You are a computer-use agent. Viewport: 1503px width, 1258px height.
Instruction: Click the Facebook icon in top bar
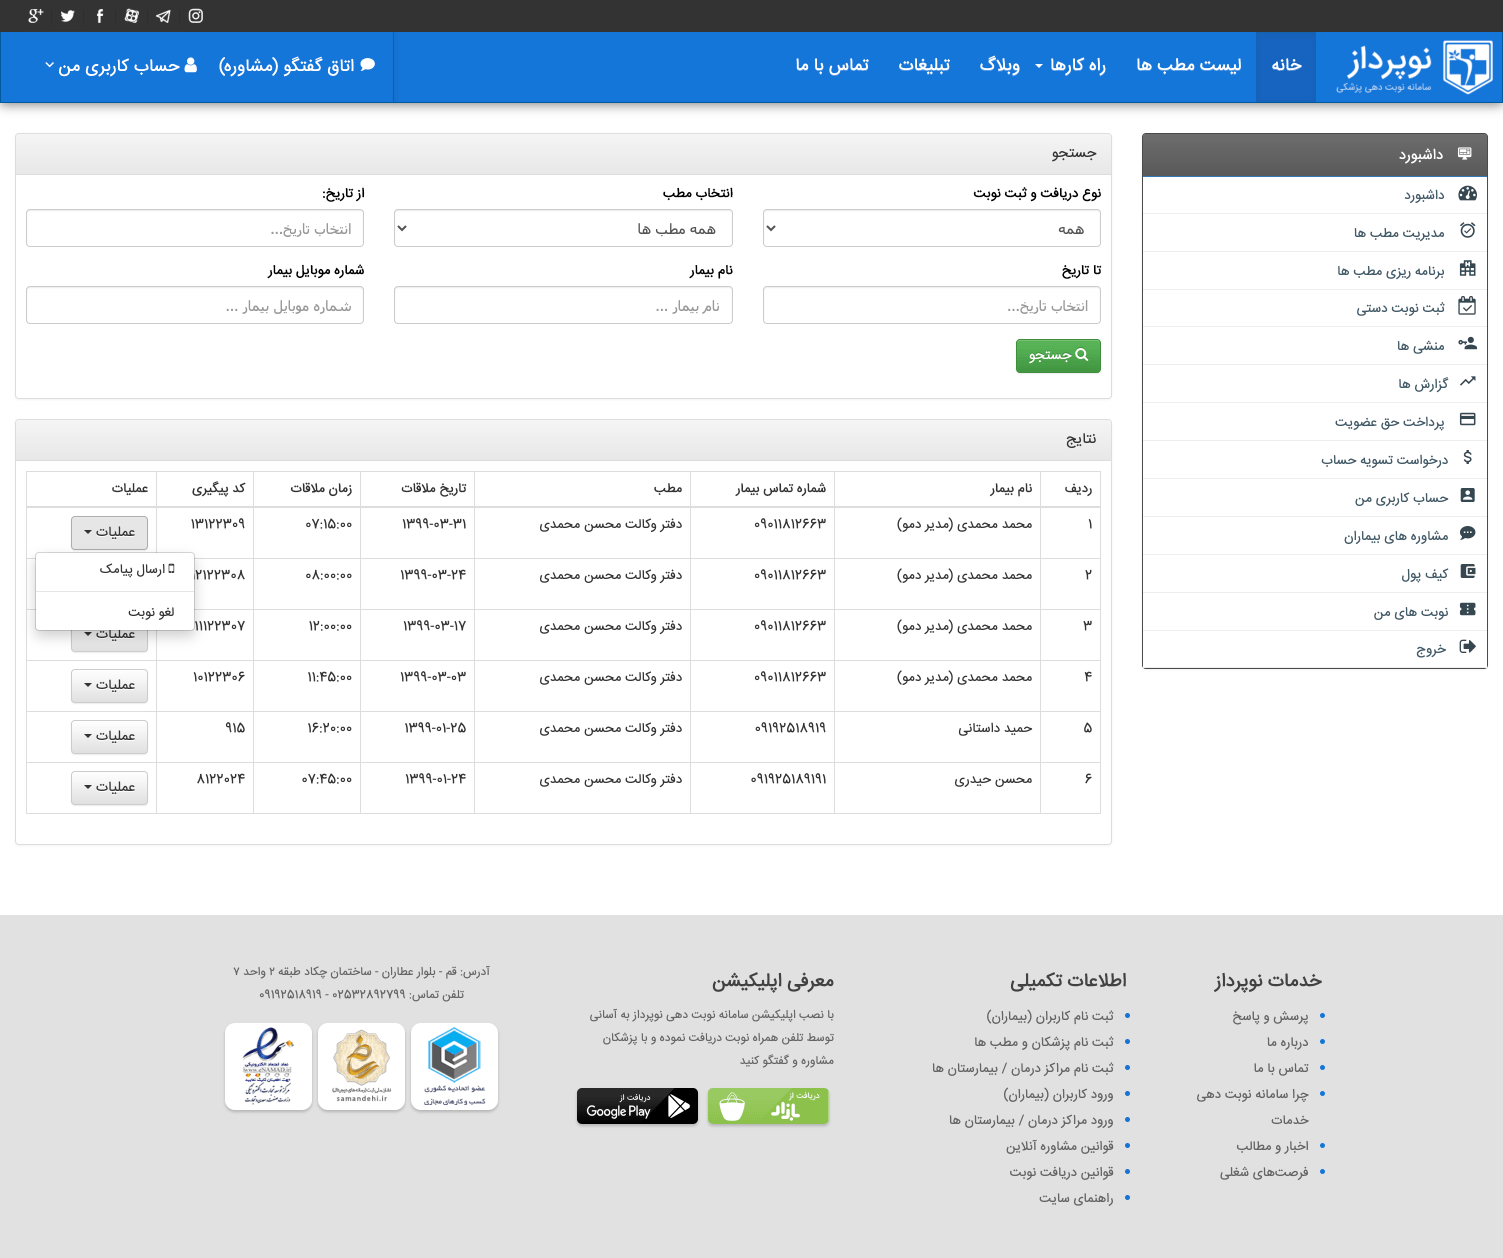pyautogui.click(x=100, y=16)
